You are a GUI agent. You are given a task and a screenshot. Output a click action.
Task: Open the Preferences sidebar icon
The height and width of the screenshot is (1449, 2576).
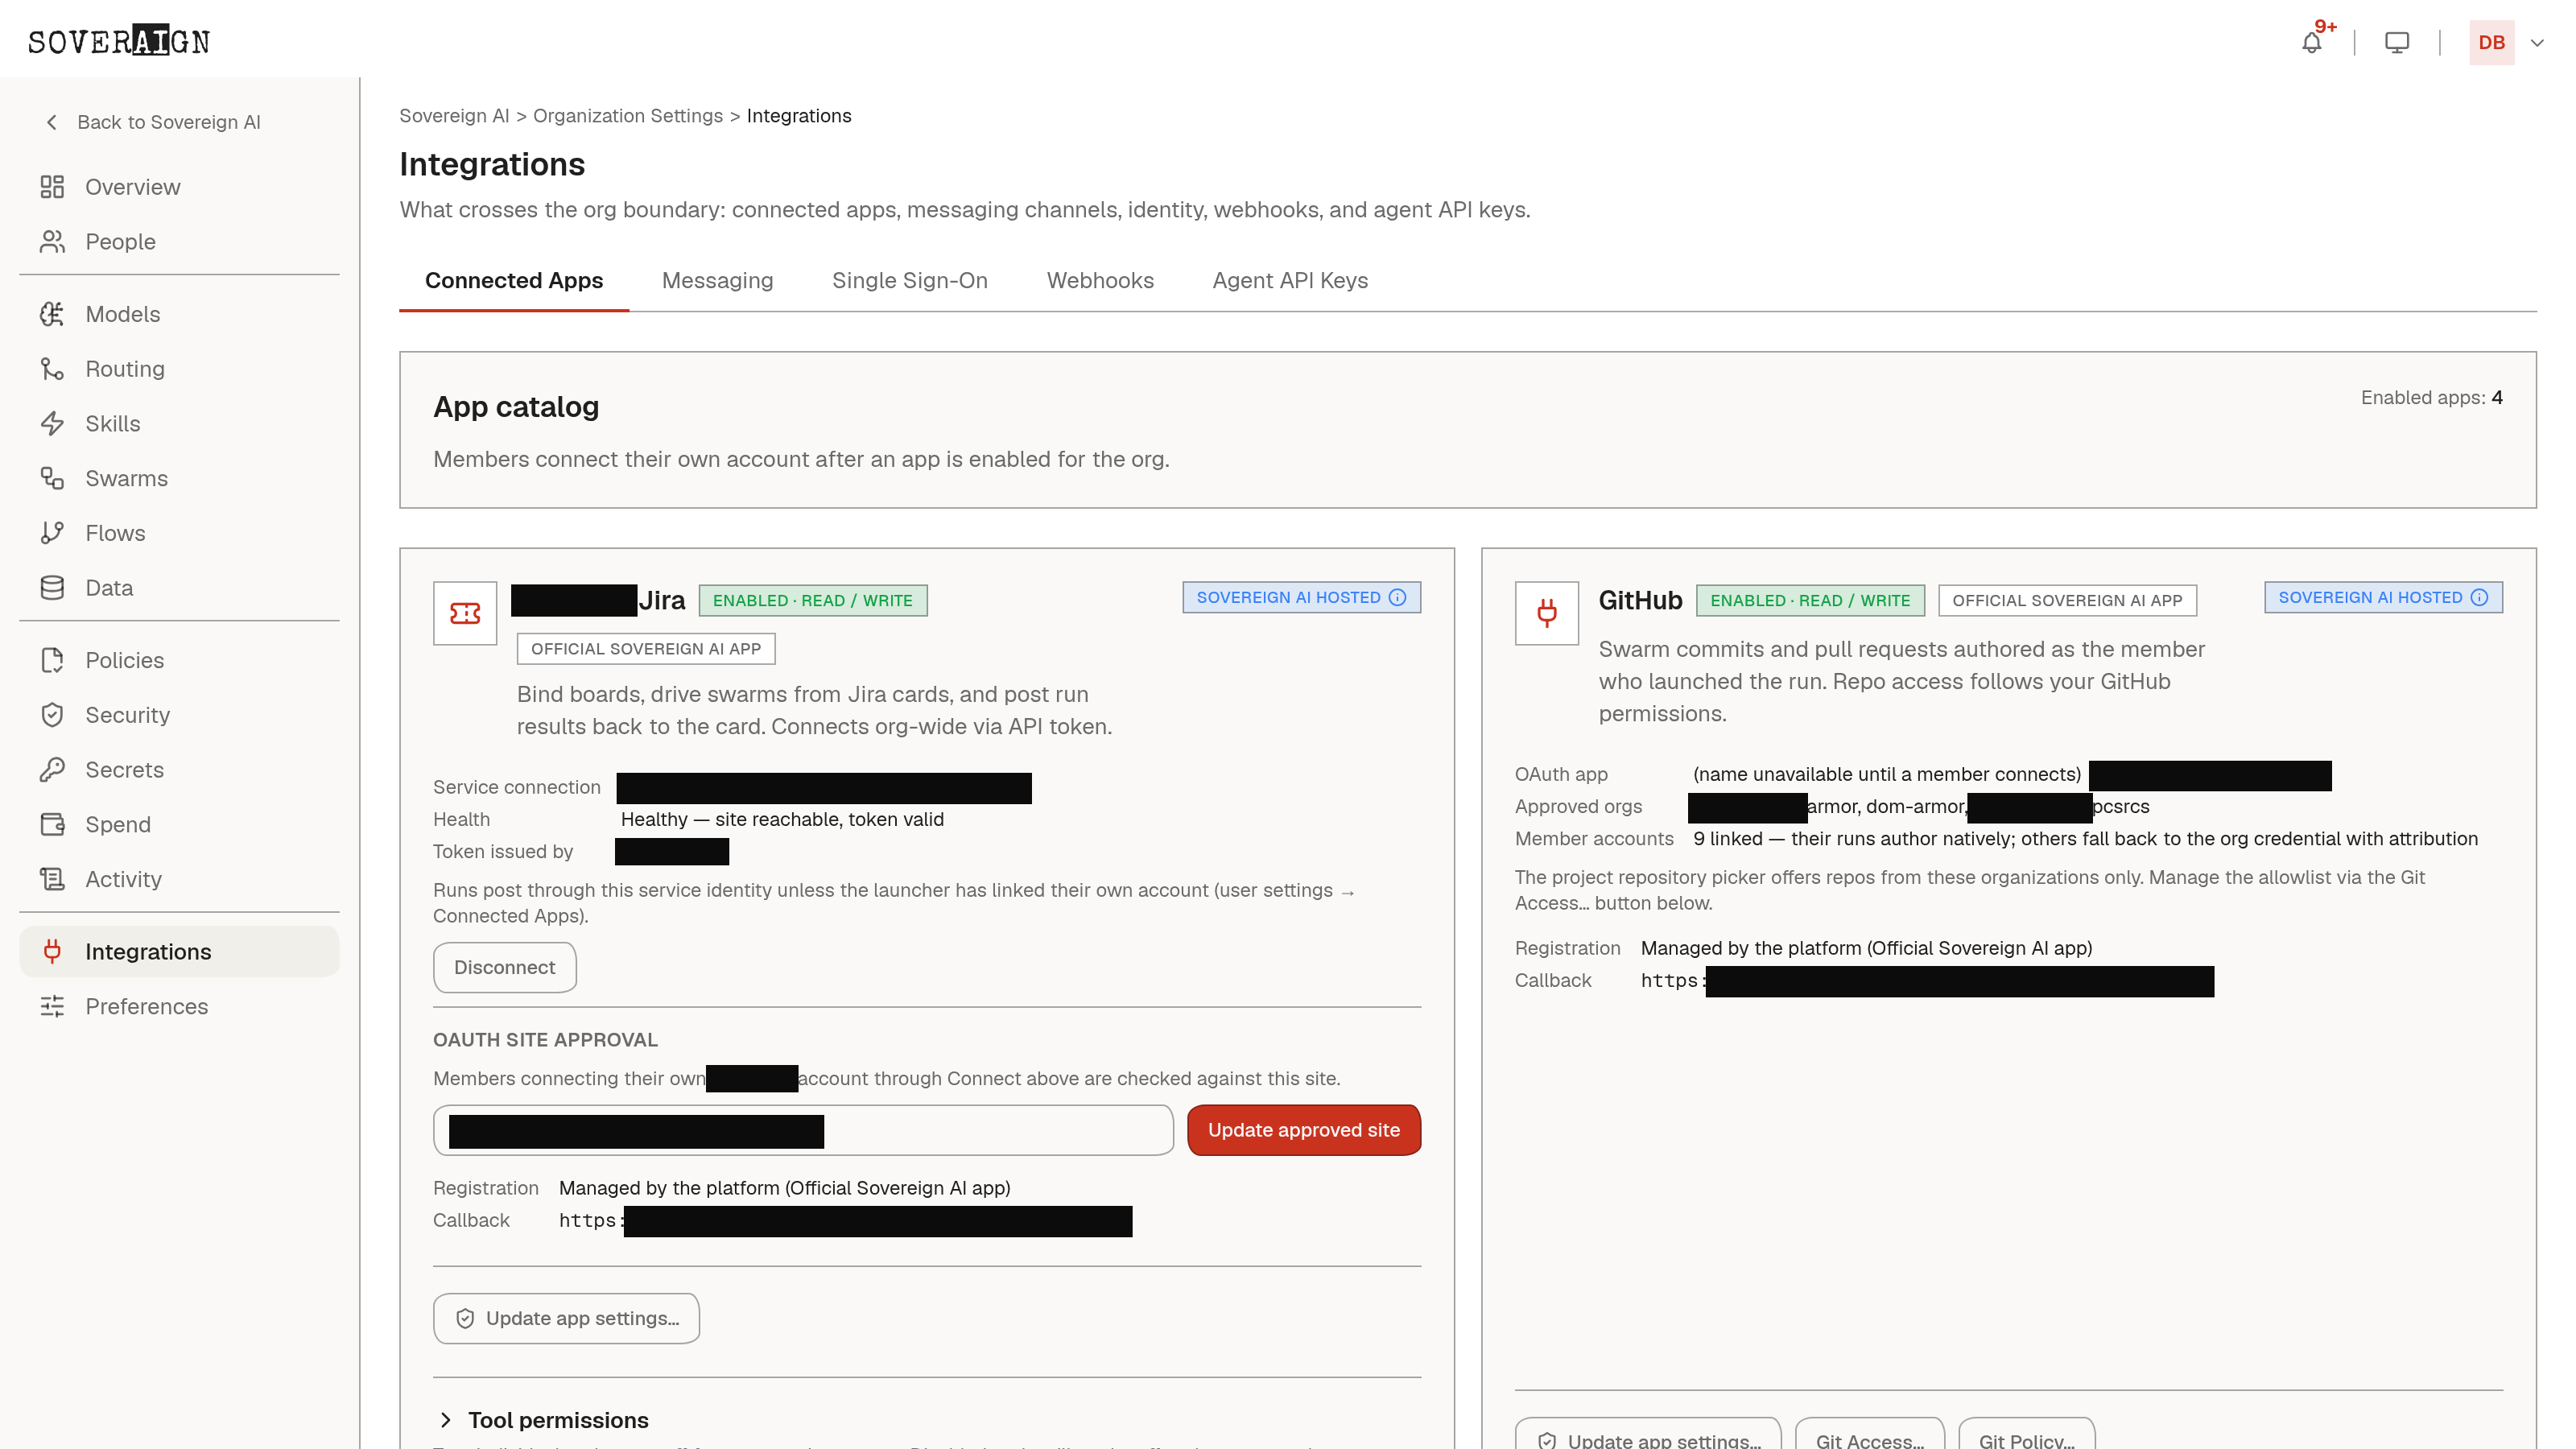[x=52, y=1006]
